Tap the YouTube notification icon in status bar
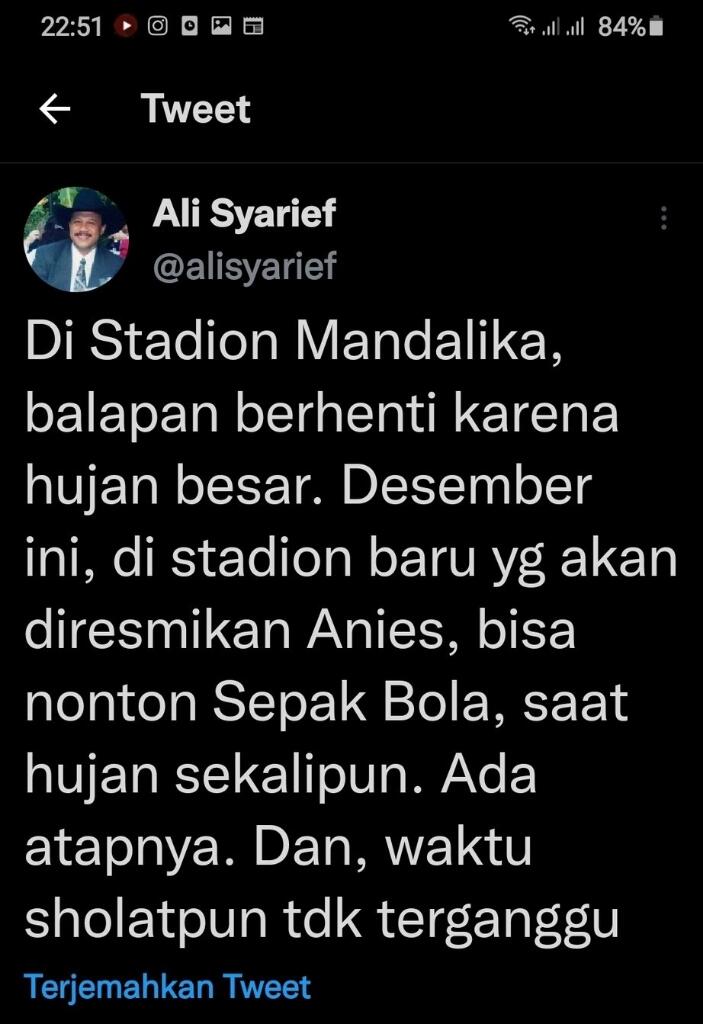 click(126, 26)
